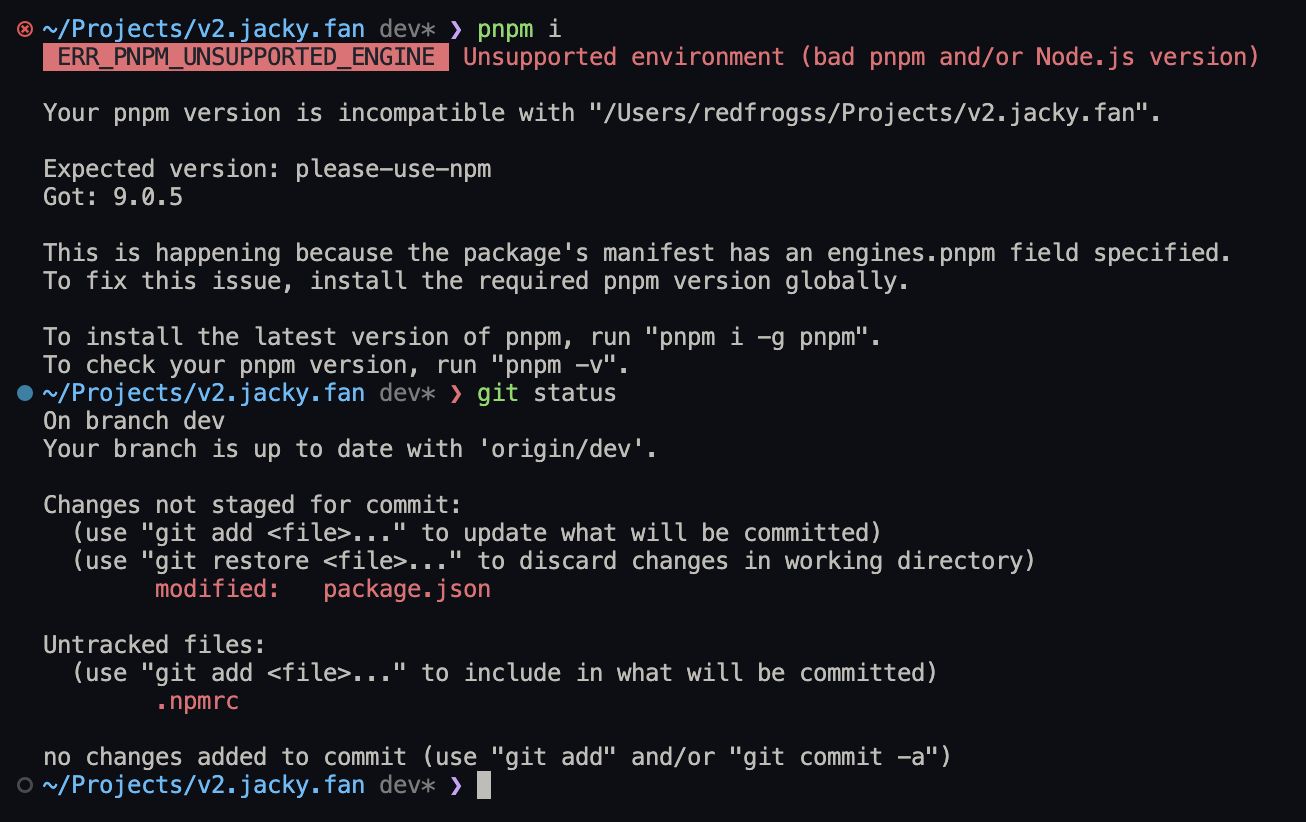Click the hollow circle beside the empty prompt
This screenshot has width=1306, height=822.
pos(25,786)
